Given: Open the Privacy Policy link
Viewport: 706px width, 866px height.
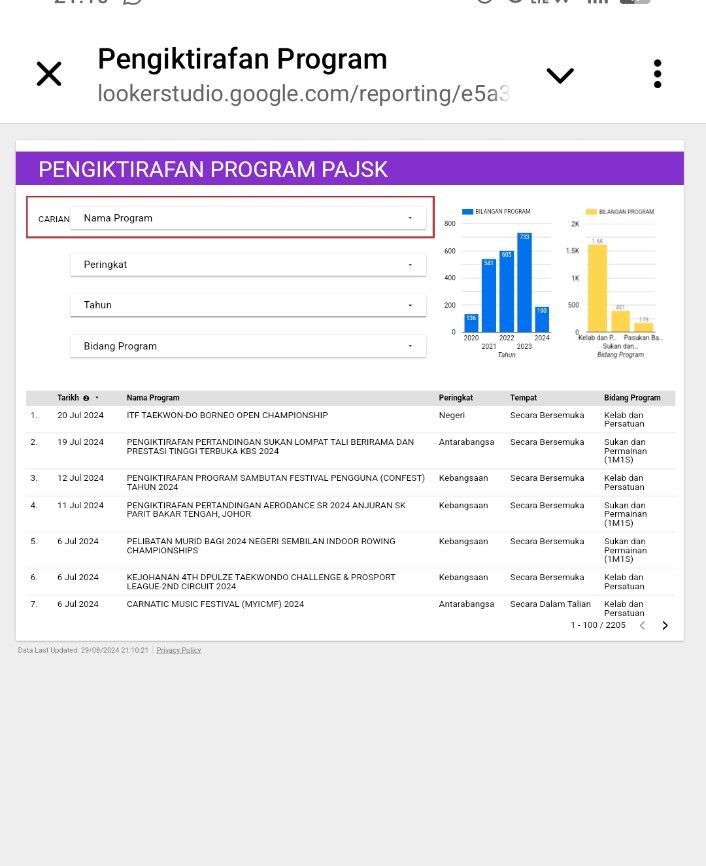Looking at the screenshot, I should click(x=178, y=650).
